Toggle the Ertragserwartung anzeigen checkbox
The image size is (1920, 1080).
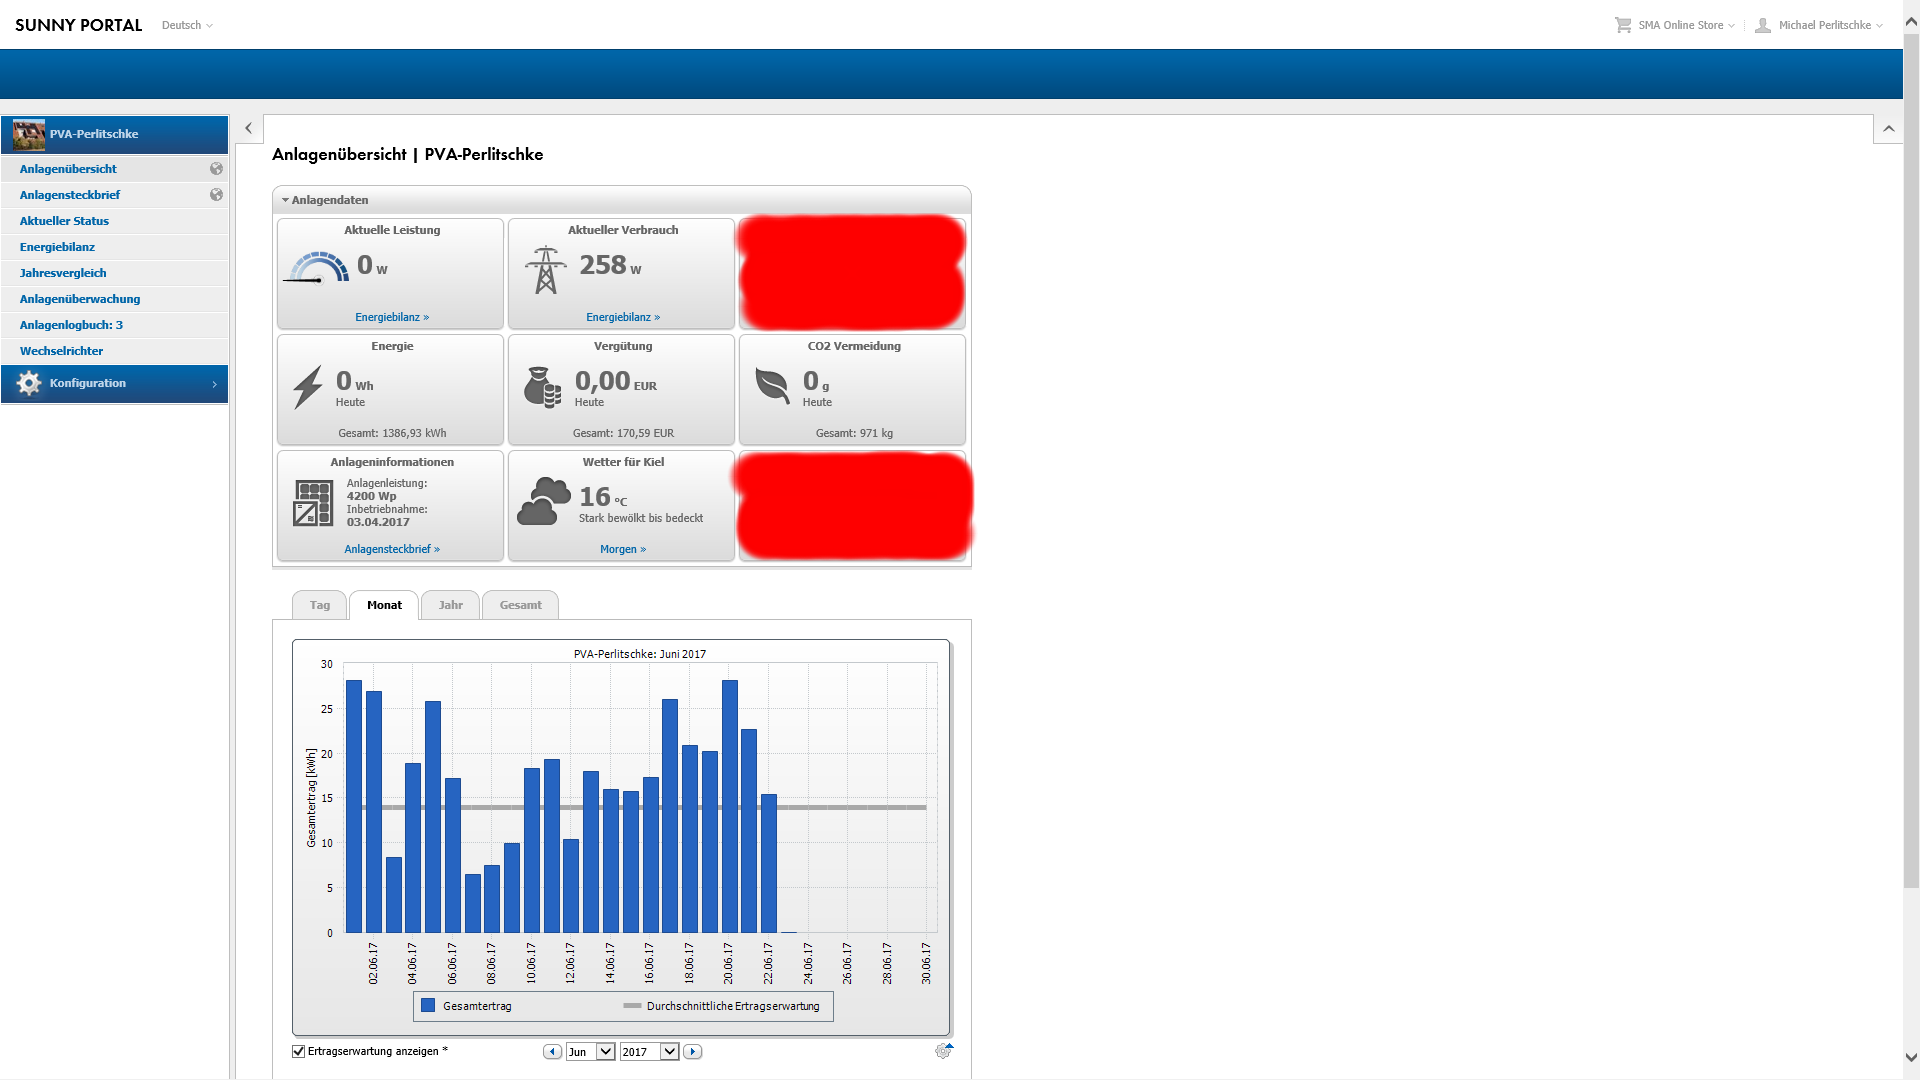[298, 1051]
